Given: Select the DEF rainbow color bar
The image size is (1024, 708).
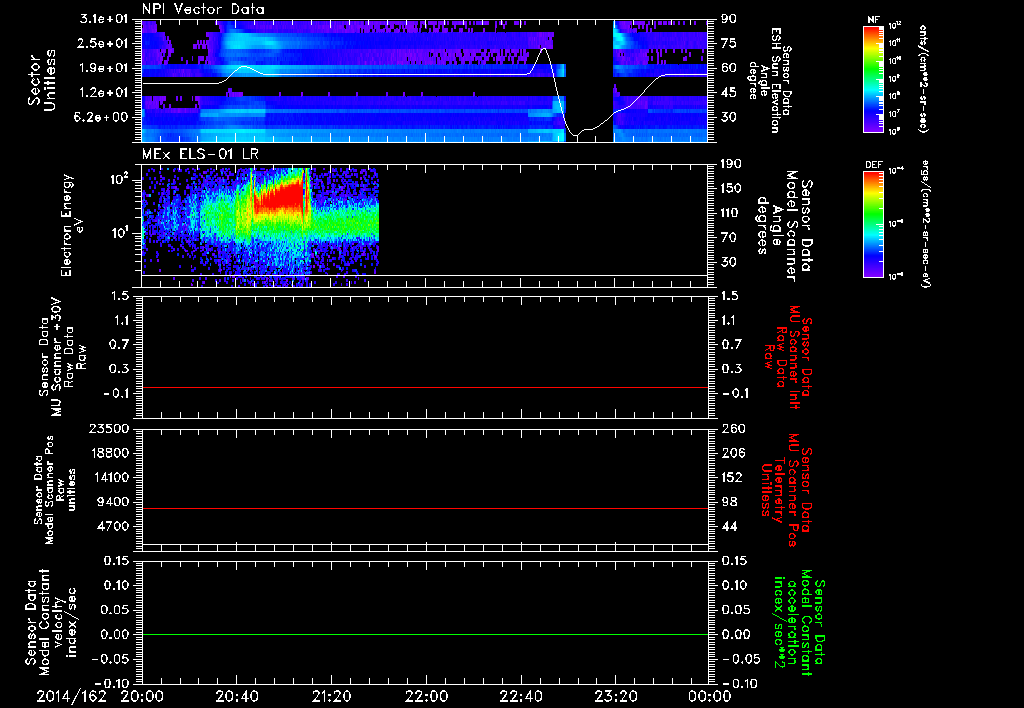Looking at the screenshot, I should coord(874,224).
